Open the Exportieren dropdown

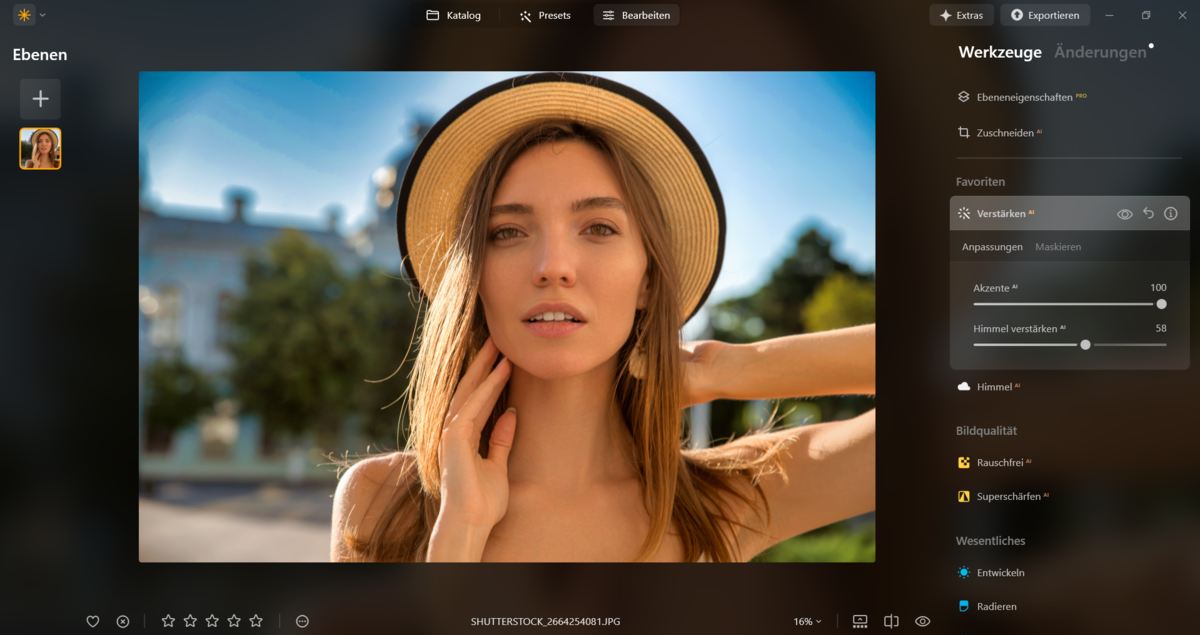(x=1044, y=15)
